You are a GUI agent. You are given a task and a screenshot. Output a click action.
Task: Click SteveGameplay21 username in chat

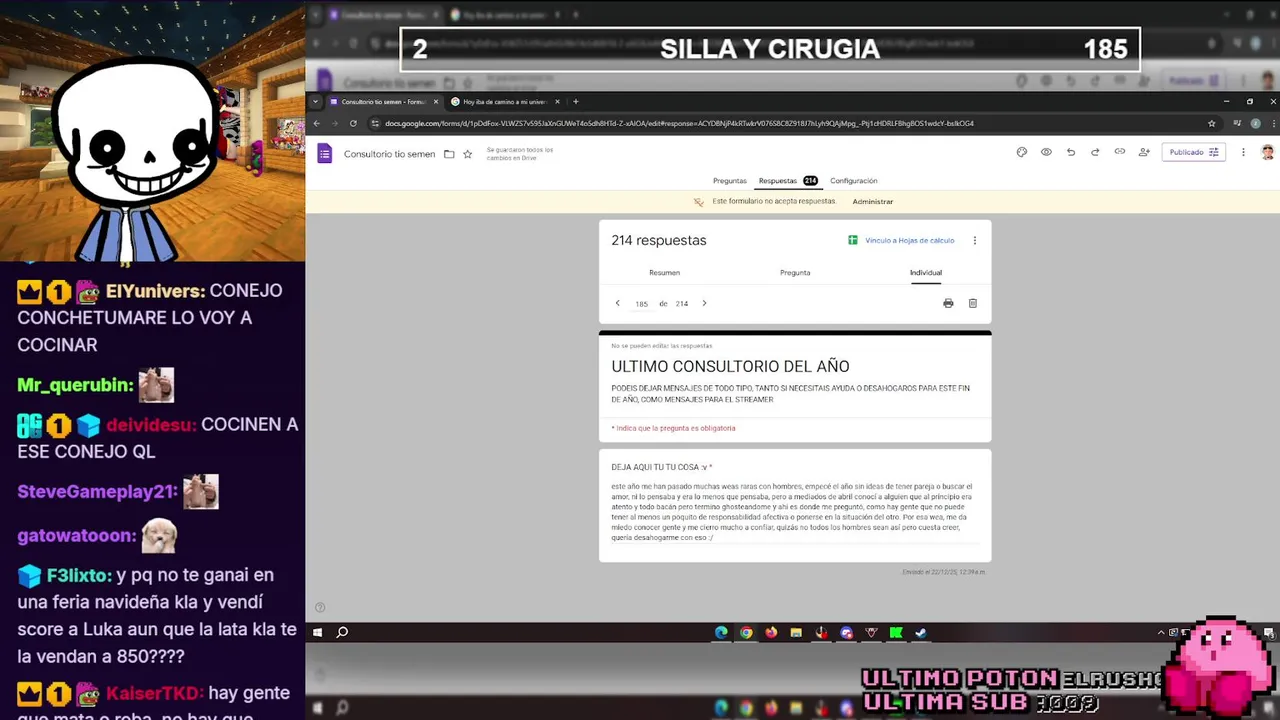97,492
